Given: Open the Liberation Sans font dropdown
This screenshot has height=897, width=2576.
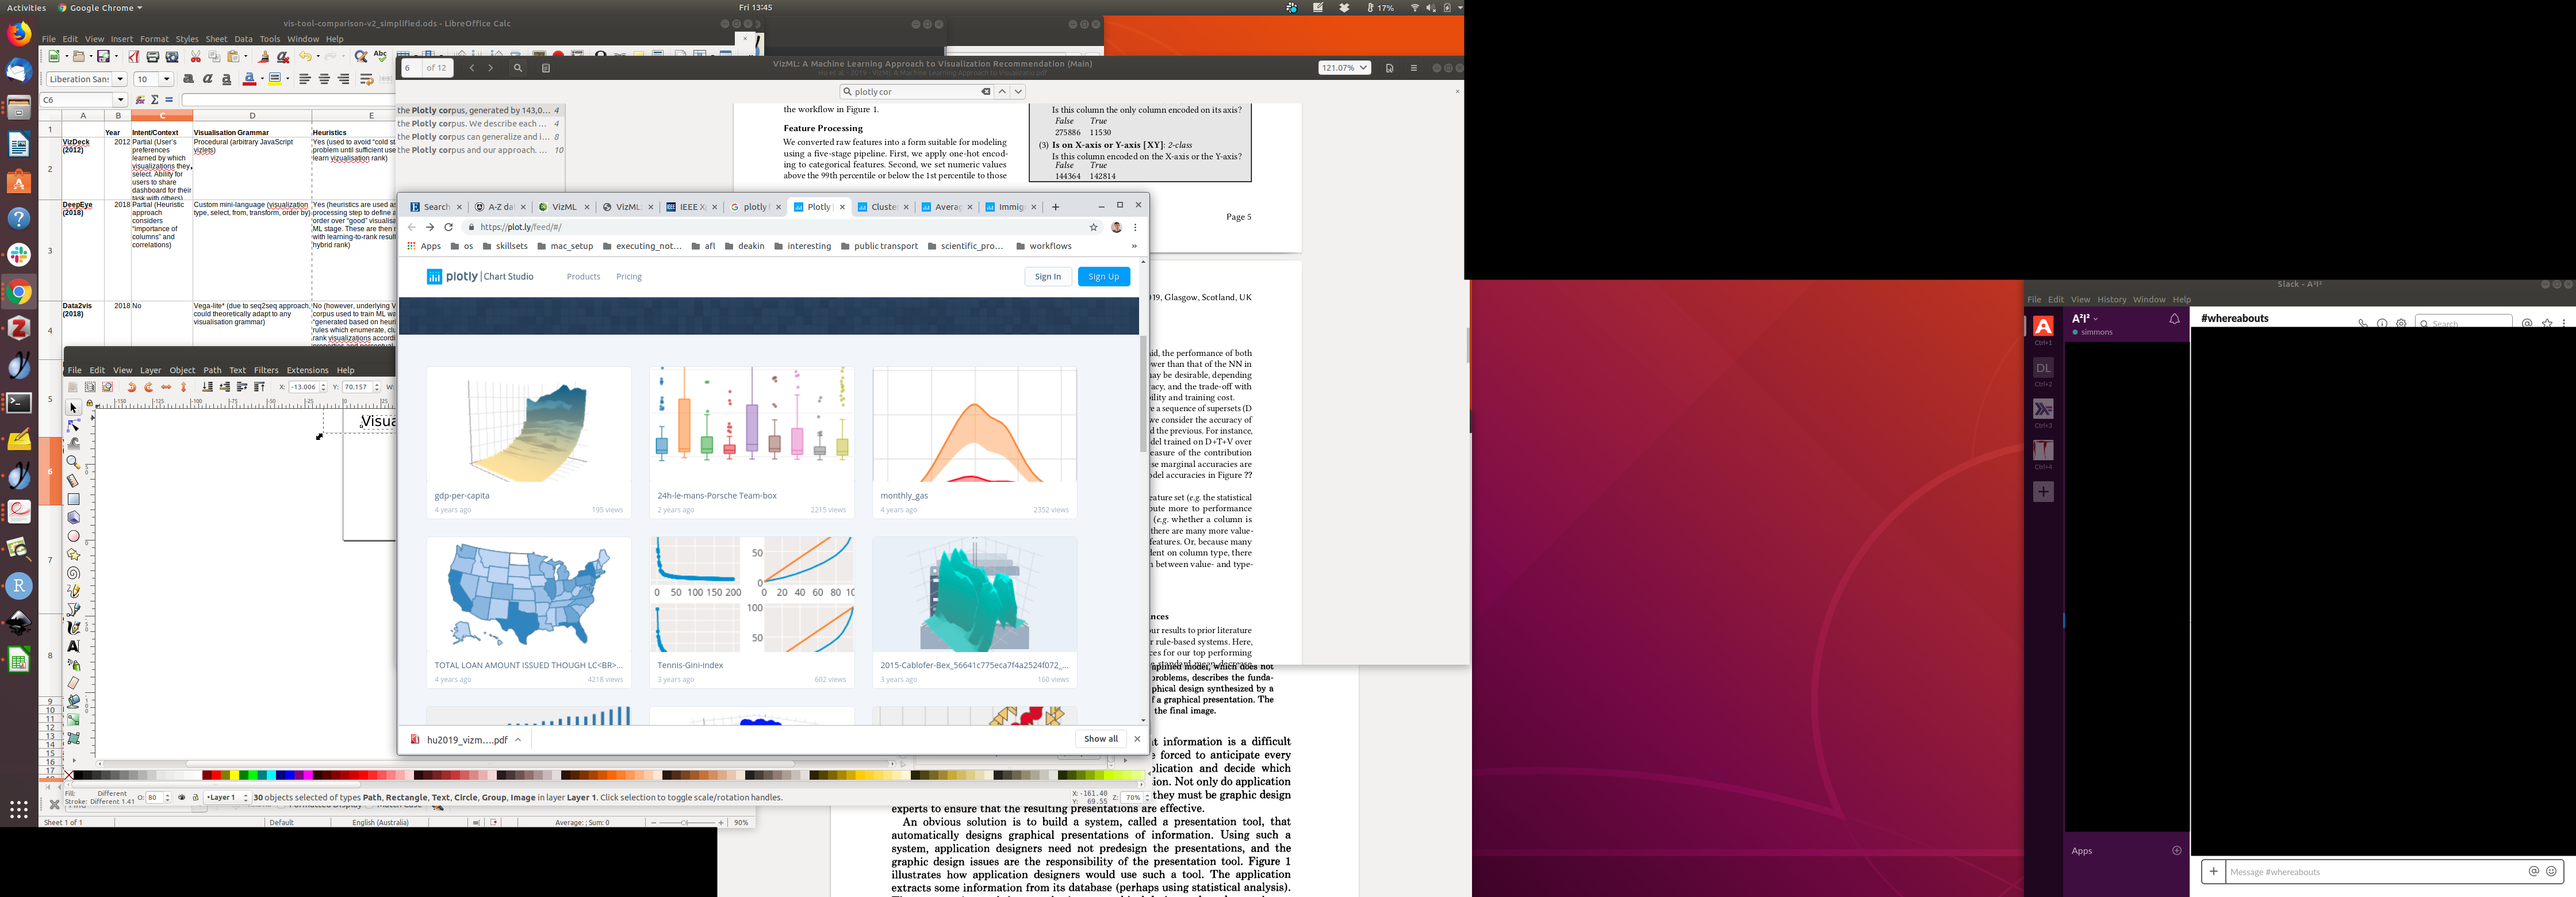Looking at the screenshot, I should pos(120,79).
